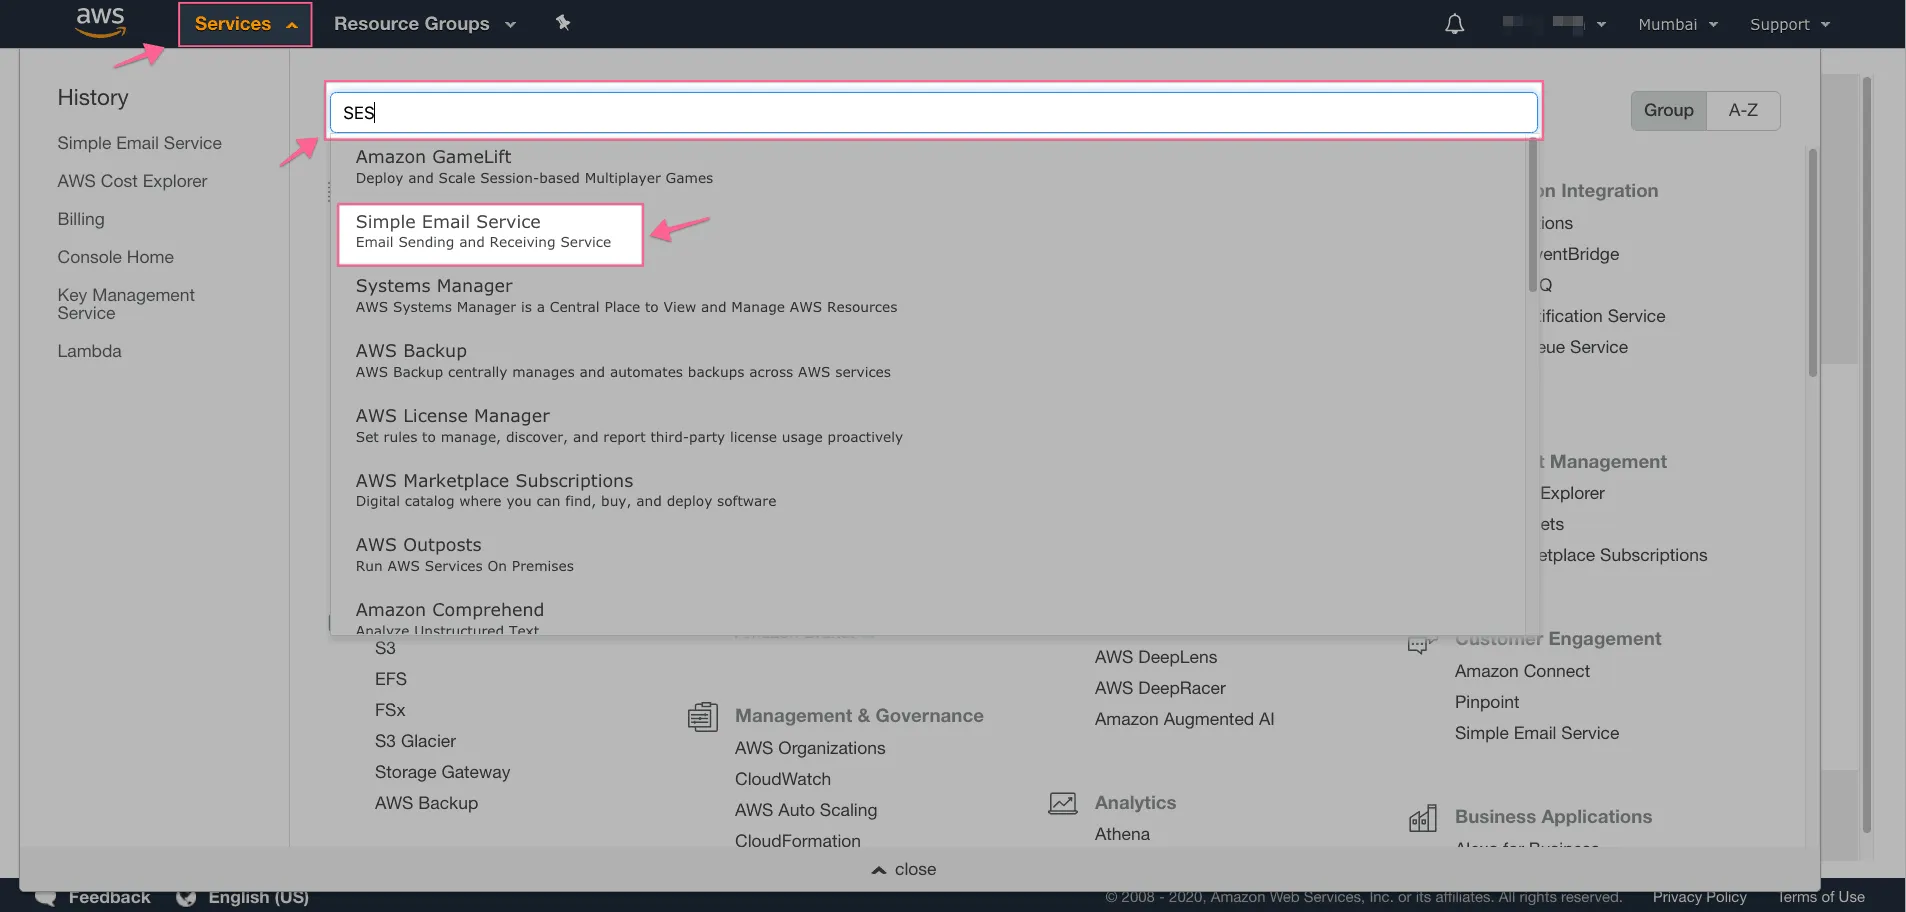Open CloudWatch service
Screen dimensions: 1906x912
[783, 779]
